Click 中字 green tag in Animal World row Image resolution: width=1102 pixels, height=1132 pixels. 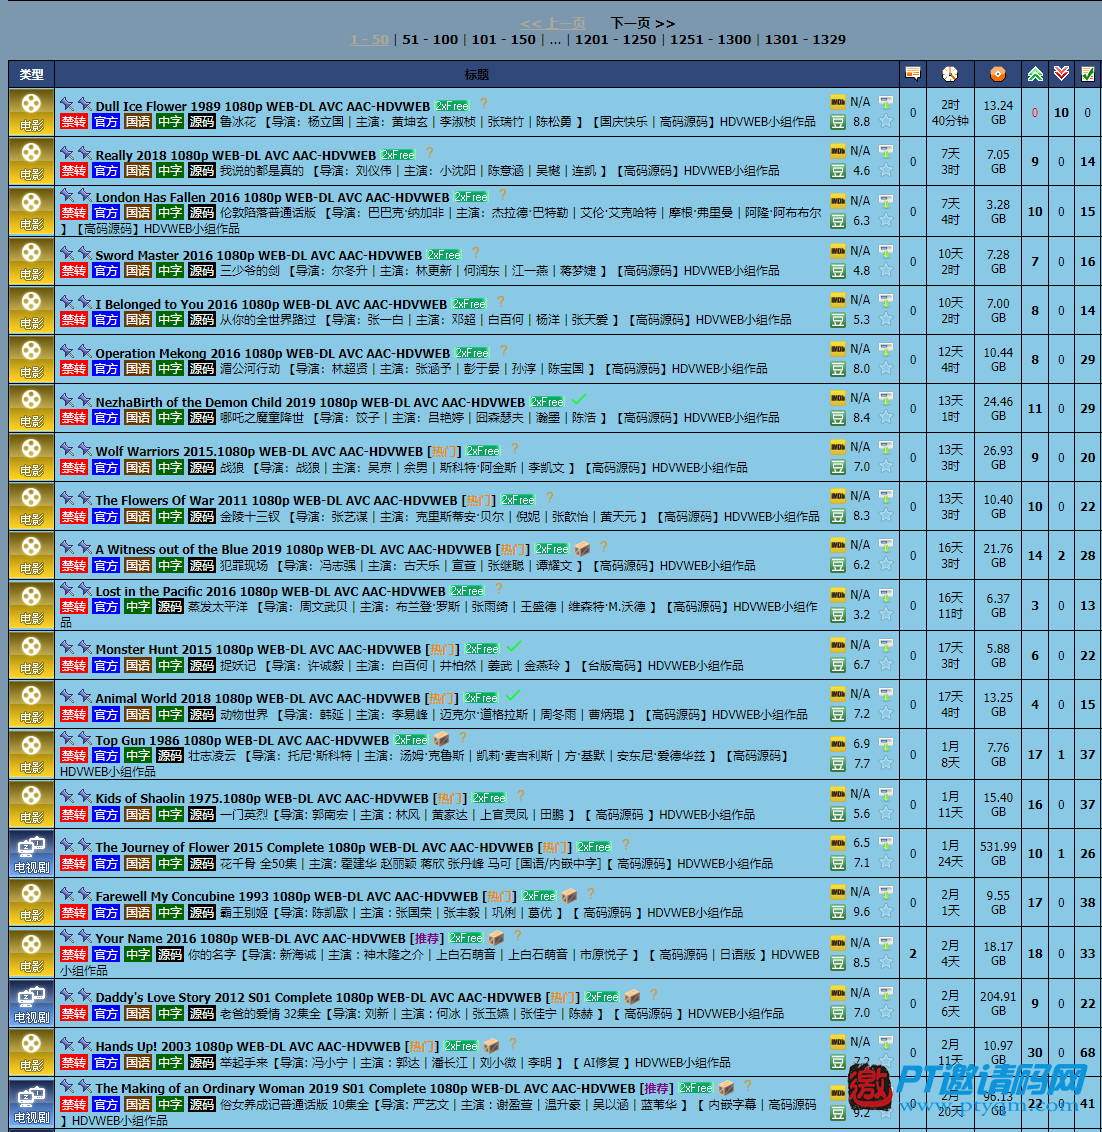pos(170,714)
